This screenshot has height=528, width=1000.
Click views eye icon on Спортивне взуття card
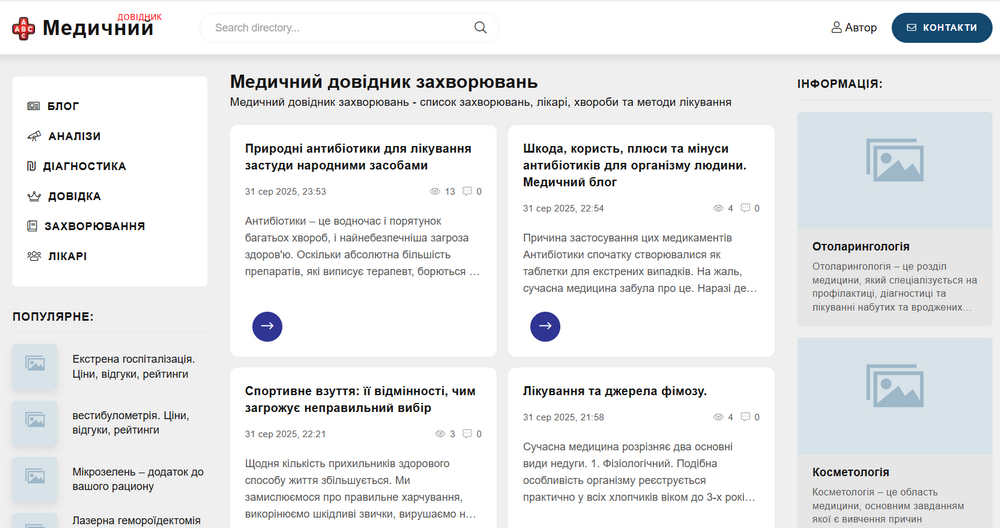coord(440,434)
